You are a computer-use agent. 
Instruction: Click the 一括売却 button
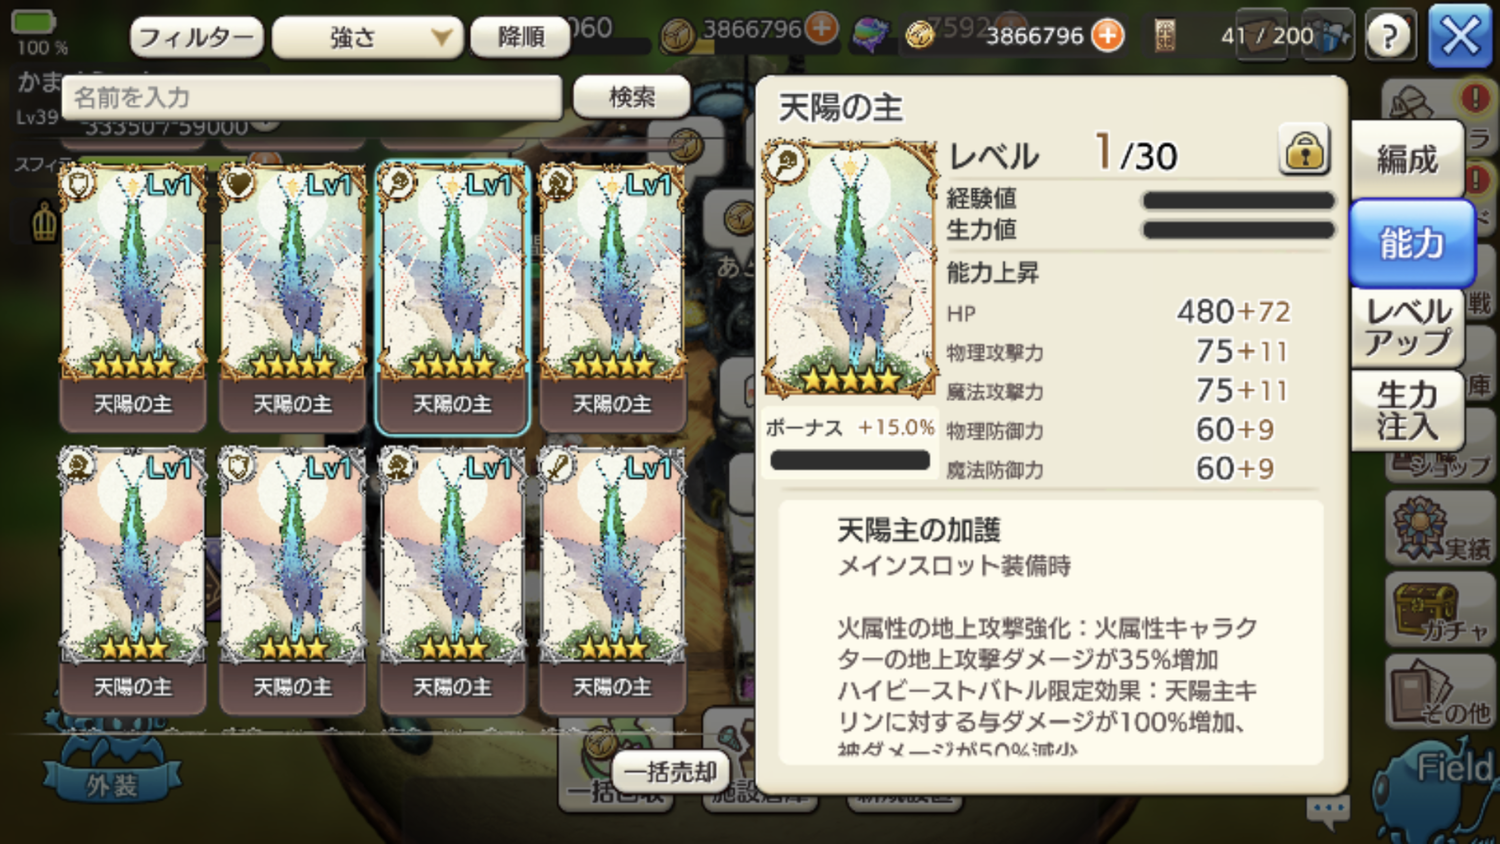671,771
